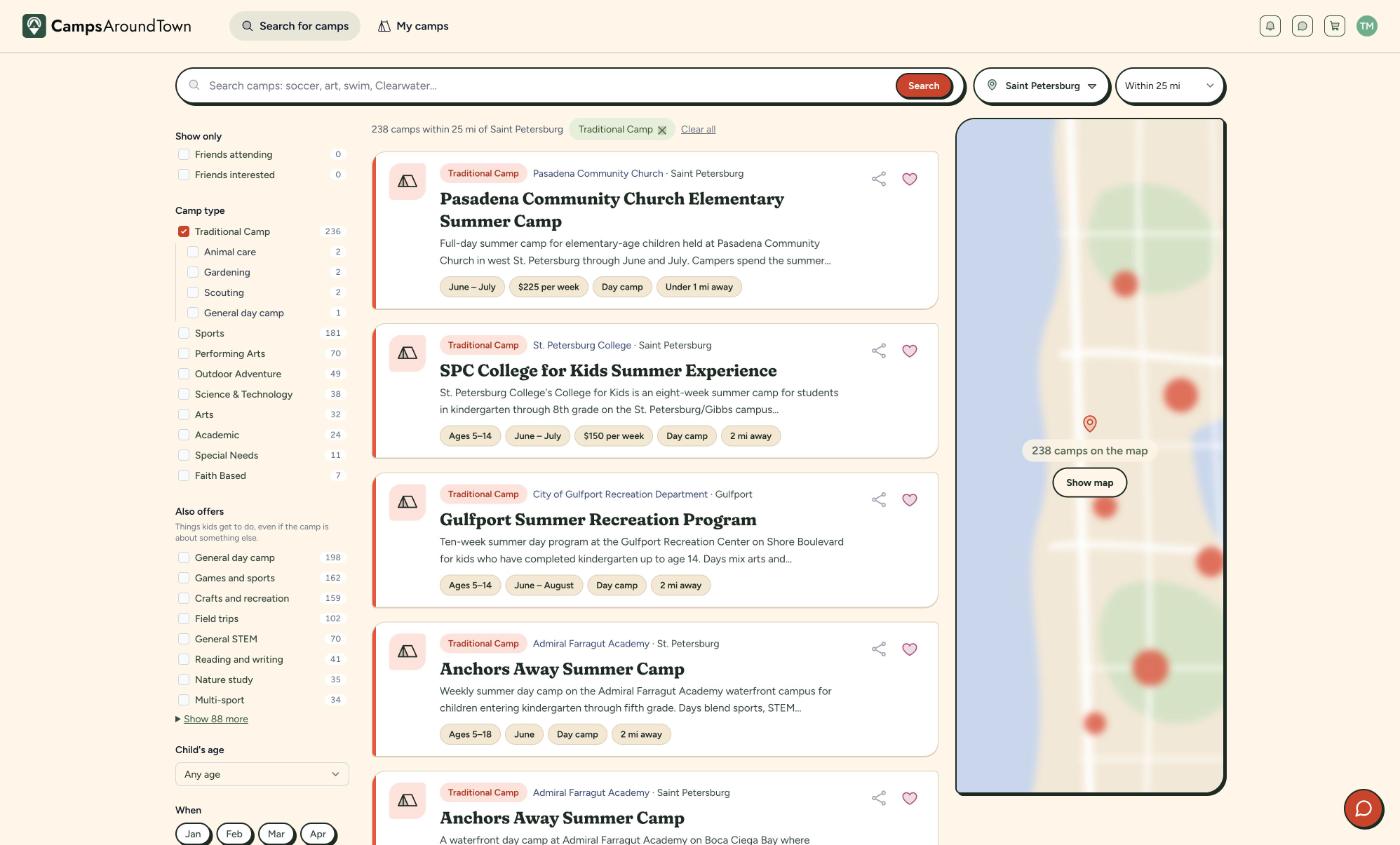This screenshot has height=845, width=1400.
Task: Favorite the Admiral Farragut St. Petersburg camp
Action: (x=909, y=649)
